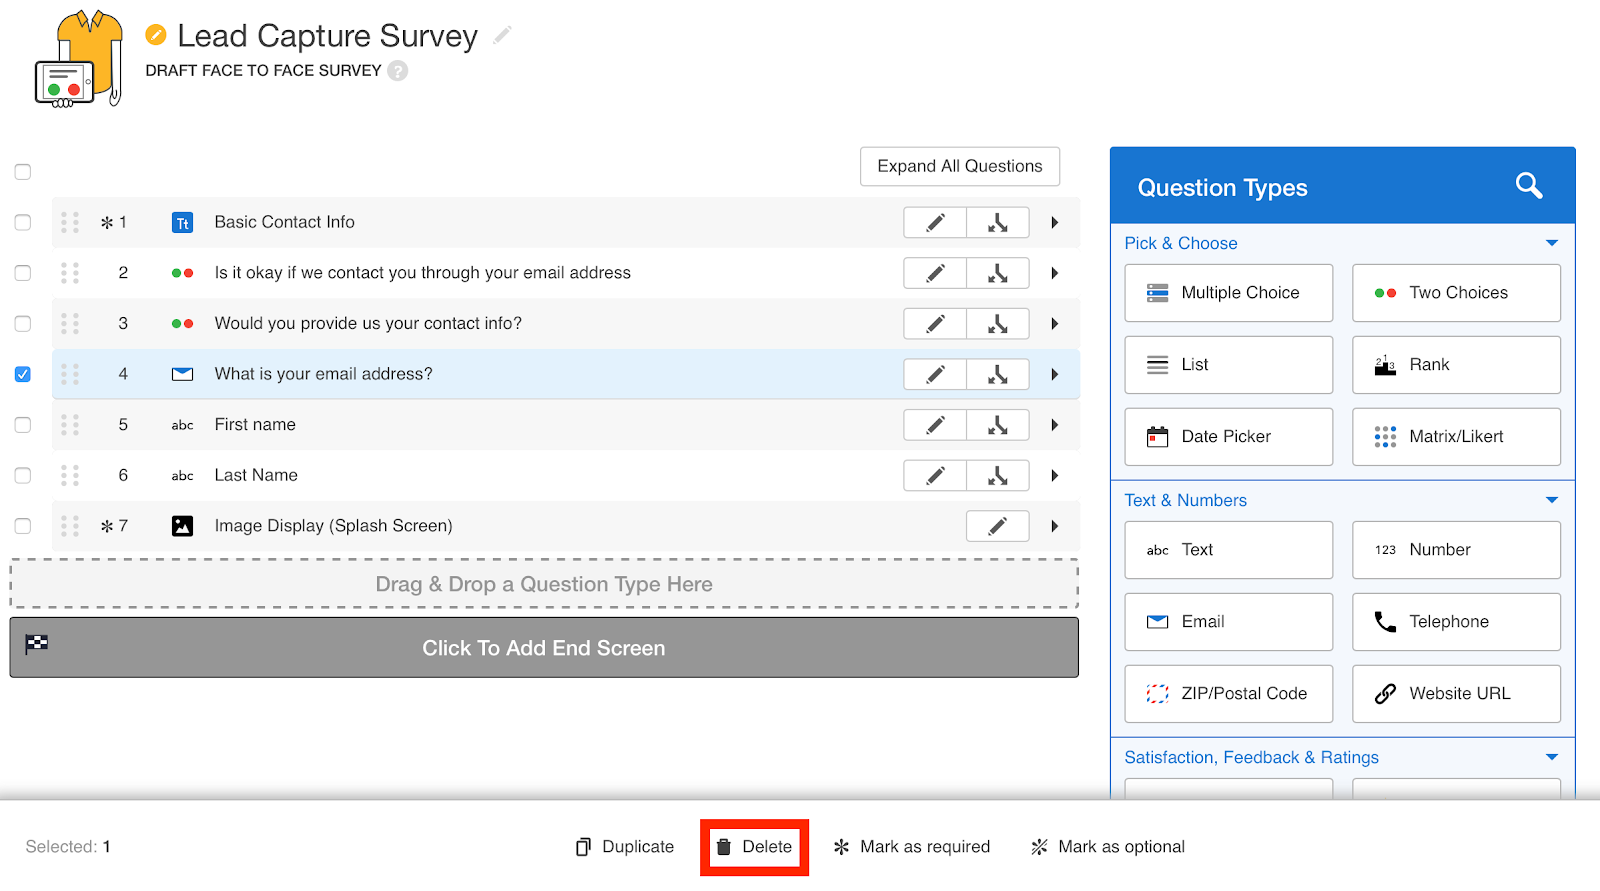Image resolution: width=1600 pixels, height=891 pixels.
Task: Click the envelope type icon of question 4
Action: pyautogui.click(x=182, y=374)
